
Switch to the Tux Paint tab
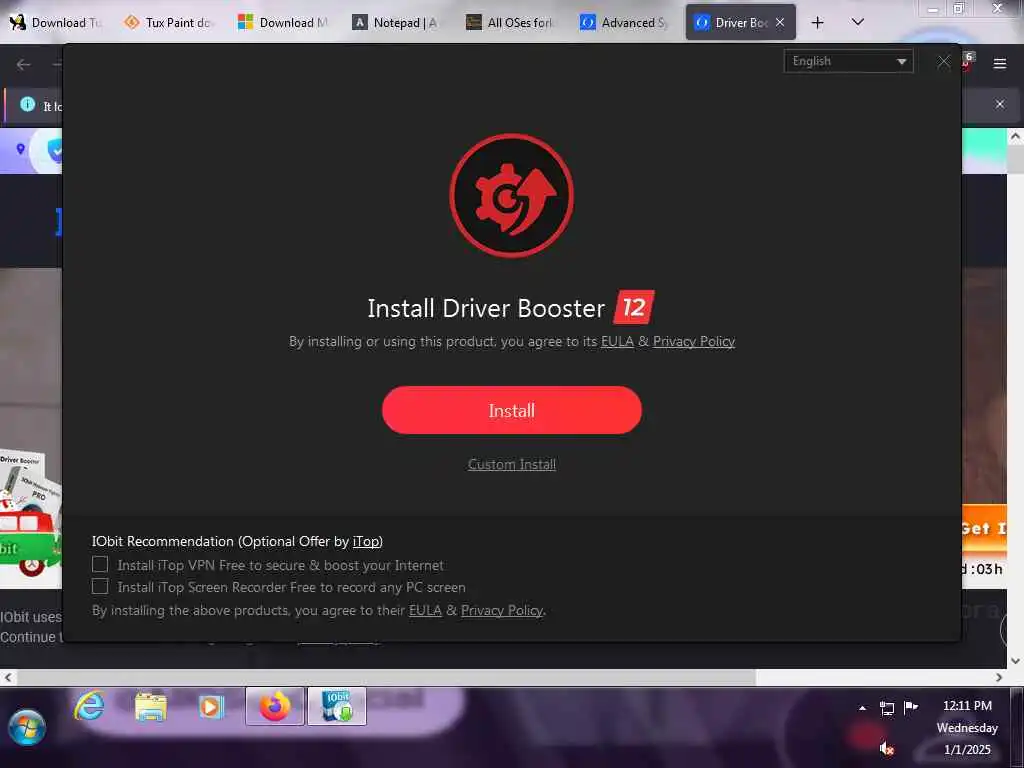point(170,23)
